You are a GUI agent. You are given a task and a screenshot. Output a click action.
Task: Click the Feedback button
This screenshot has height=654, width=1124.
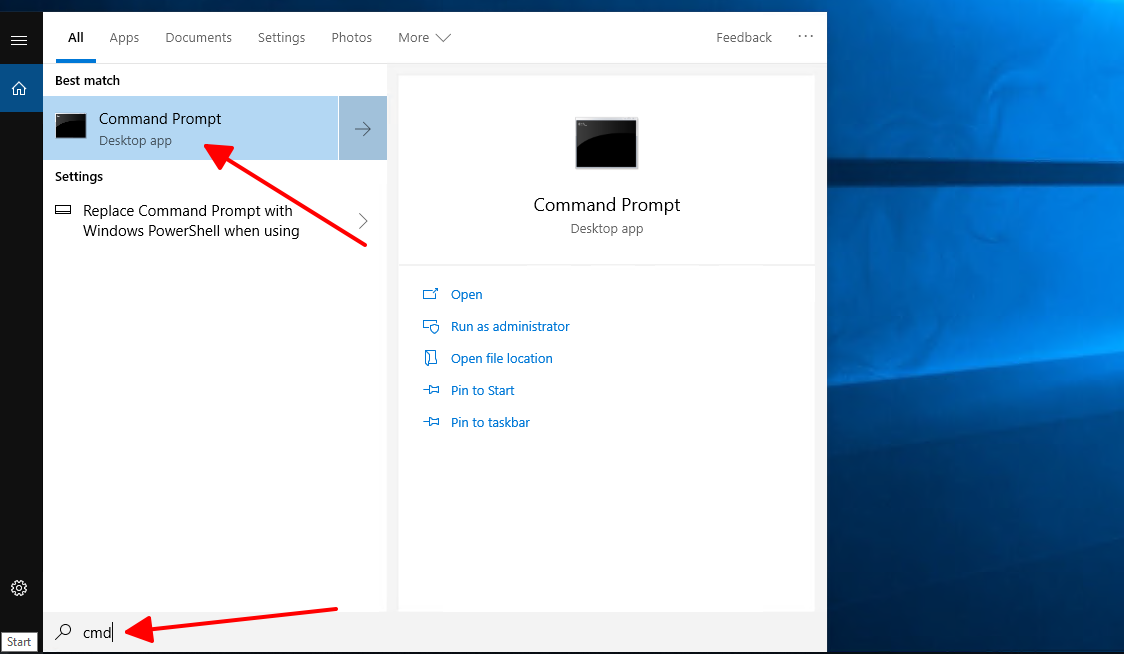tap(743, 38)
